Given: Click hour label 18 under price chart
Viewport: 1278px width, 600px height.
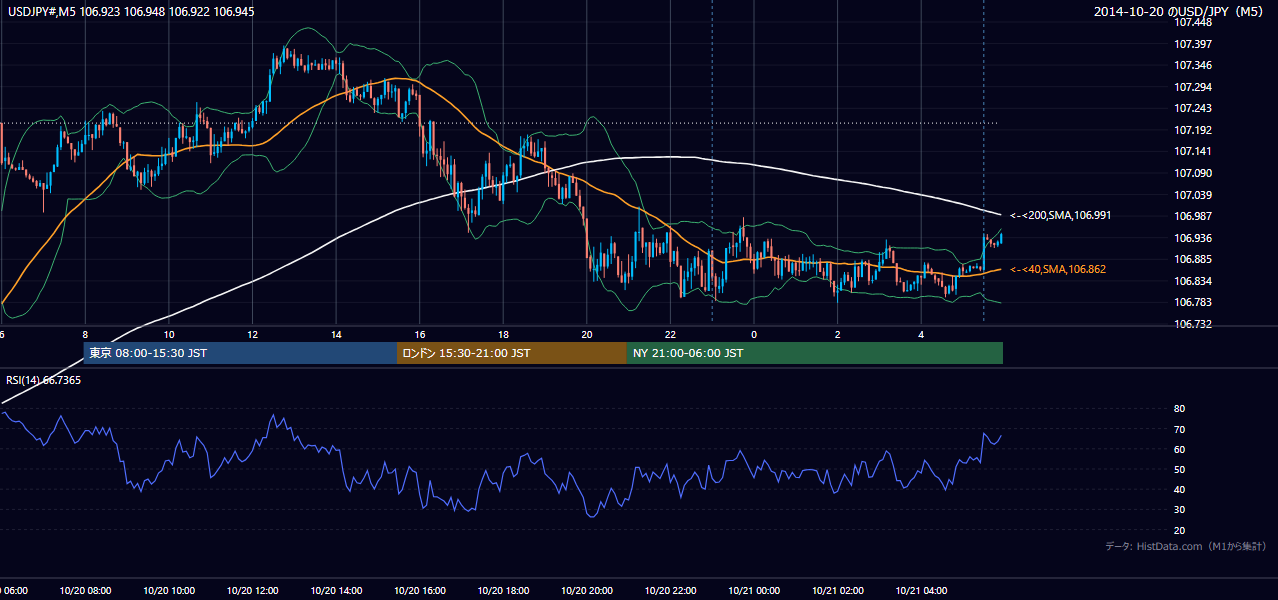Looking at the screenshot, I should point(503,335).
